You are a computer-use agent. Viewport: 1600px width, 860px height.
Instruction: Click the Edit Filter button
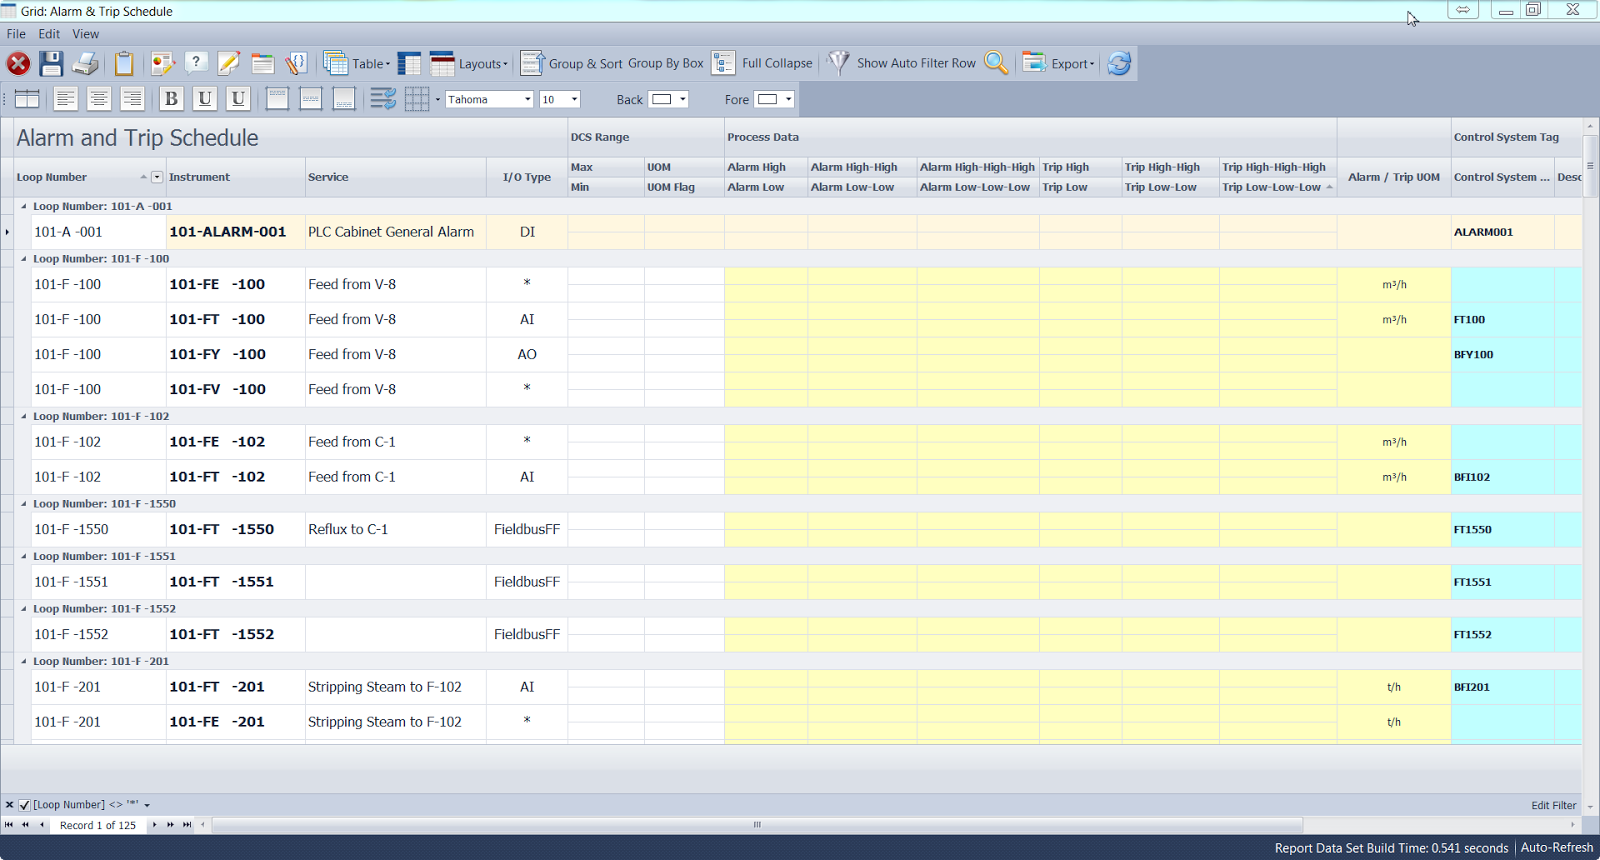[x=1553, y=805]
